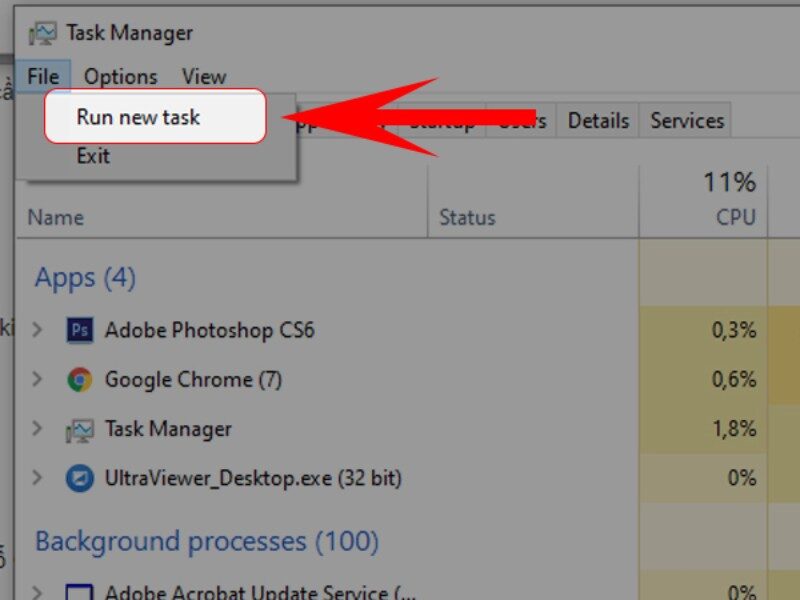The width and height of the screenshot is (800, 600).
Task: Click the Google Chrome process icon
Action: (82, 380)
